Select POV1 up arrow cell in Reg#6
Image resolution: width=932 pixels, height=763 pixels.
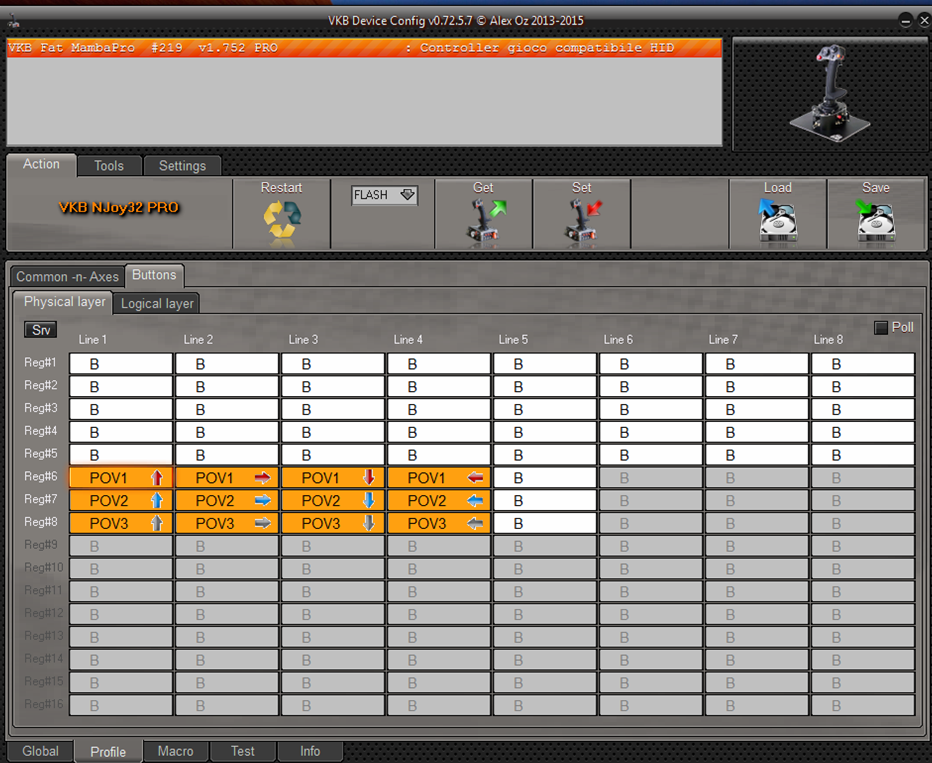121,478
